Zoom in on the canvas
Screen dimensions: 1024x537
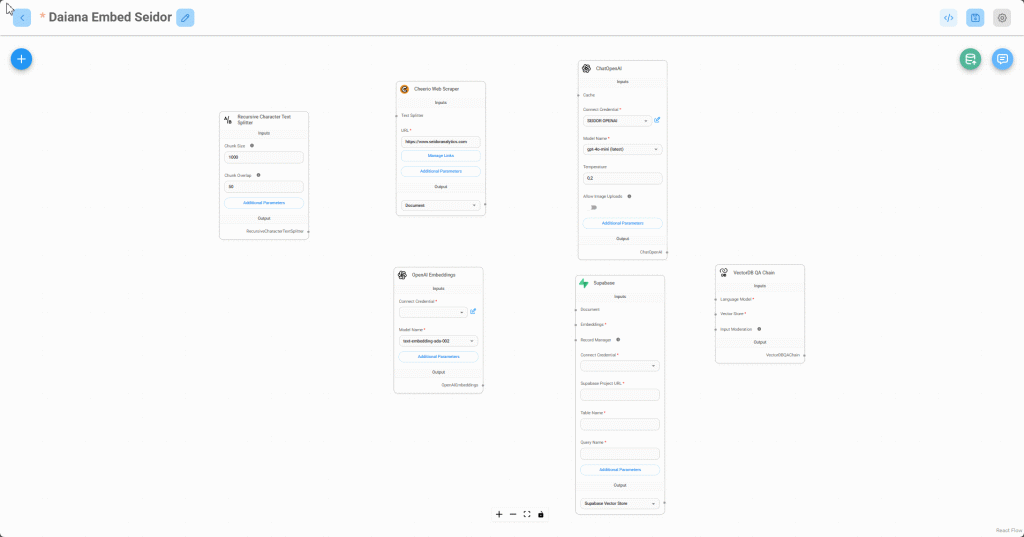pyautogui.click(x=499, y=514)
